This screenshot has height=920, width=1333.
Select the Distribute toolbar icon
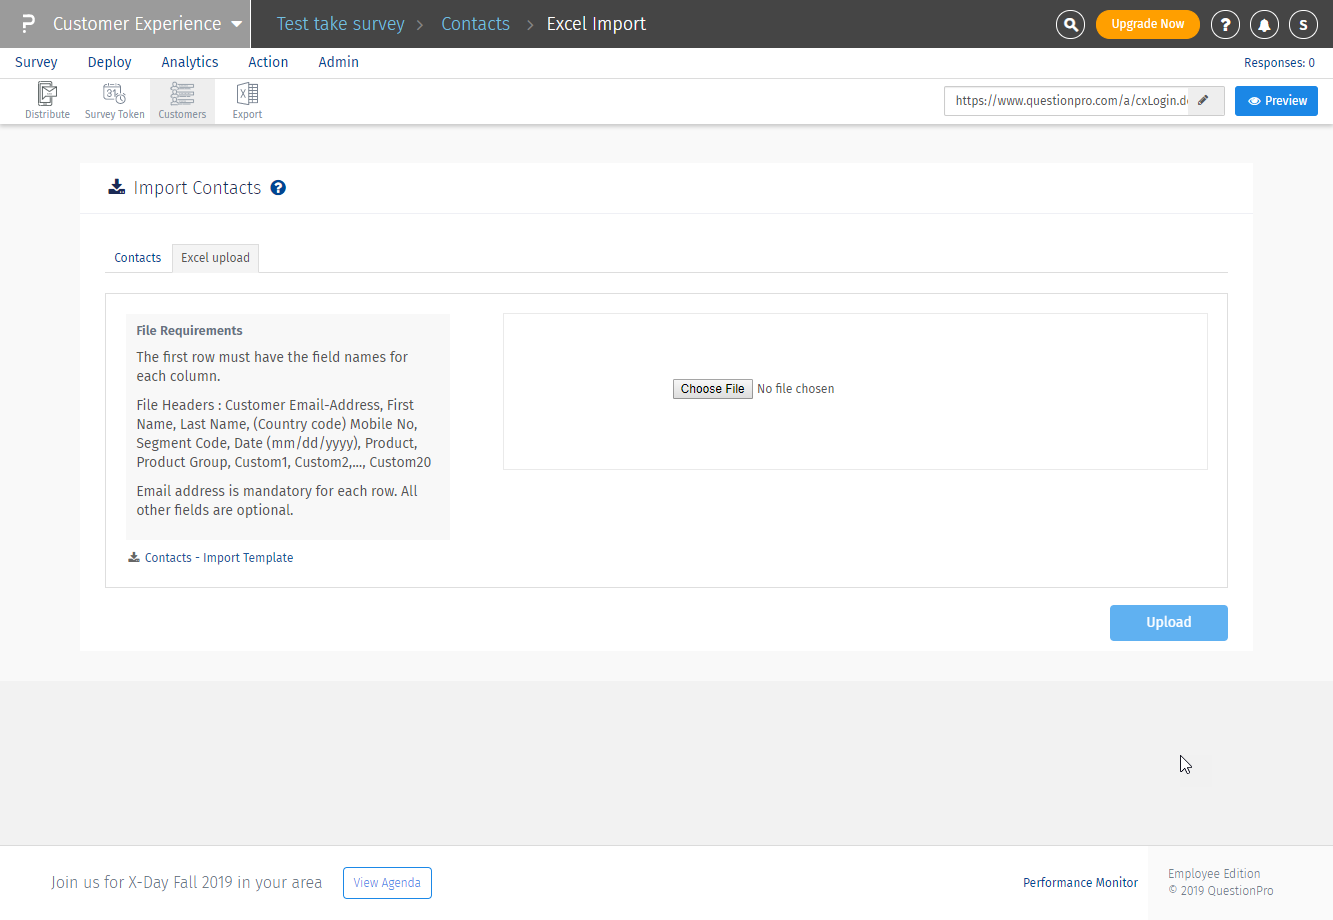point(47,101)
